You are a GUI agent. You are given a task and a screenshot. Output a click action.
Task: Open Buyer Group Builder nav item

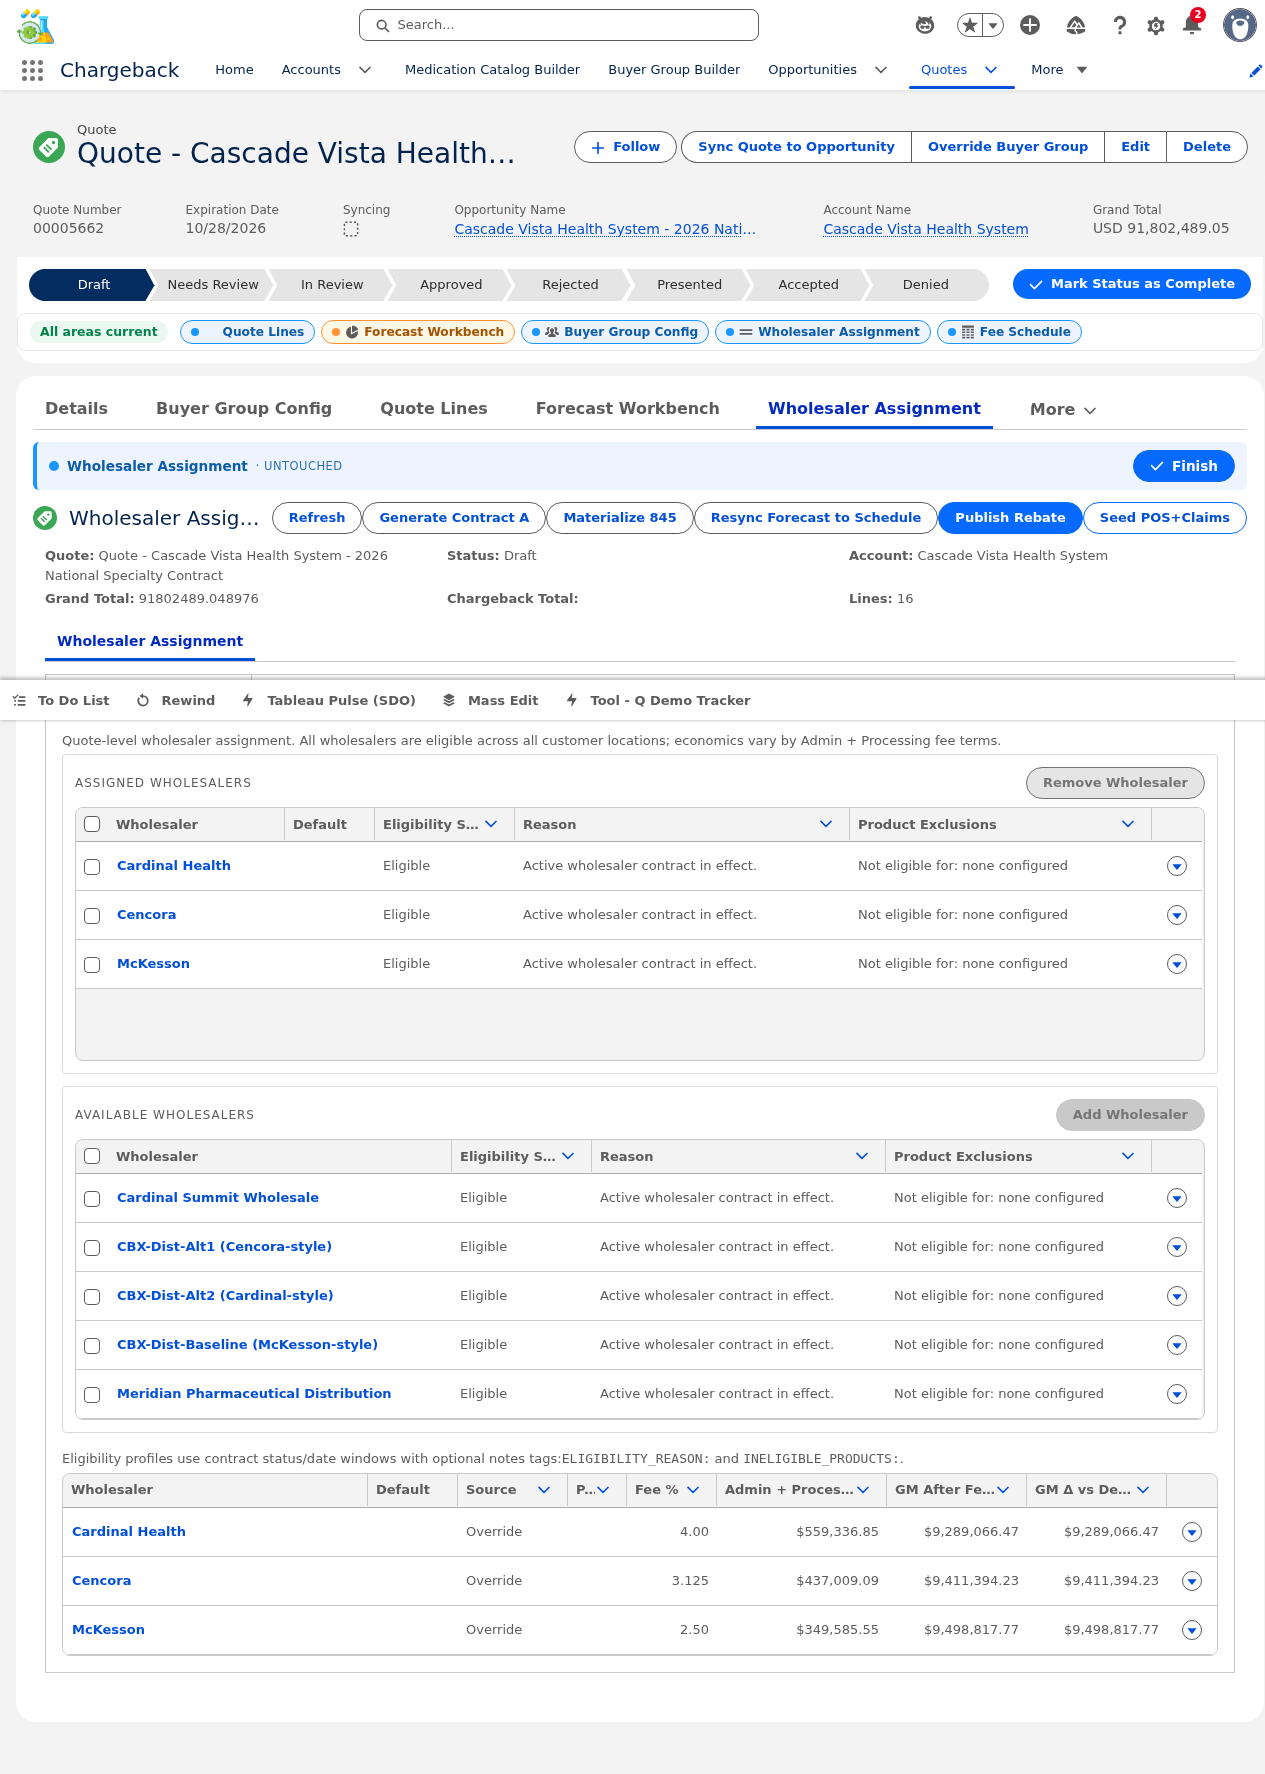pos(674,70)
